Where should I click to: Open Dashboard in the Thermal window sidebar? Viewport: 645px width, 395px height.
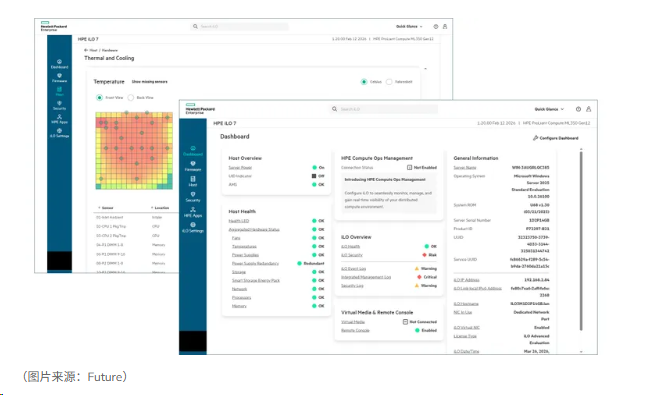coord(60,64)
